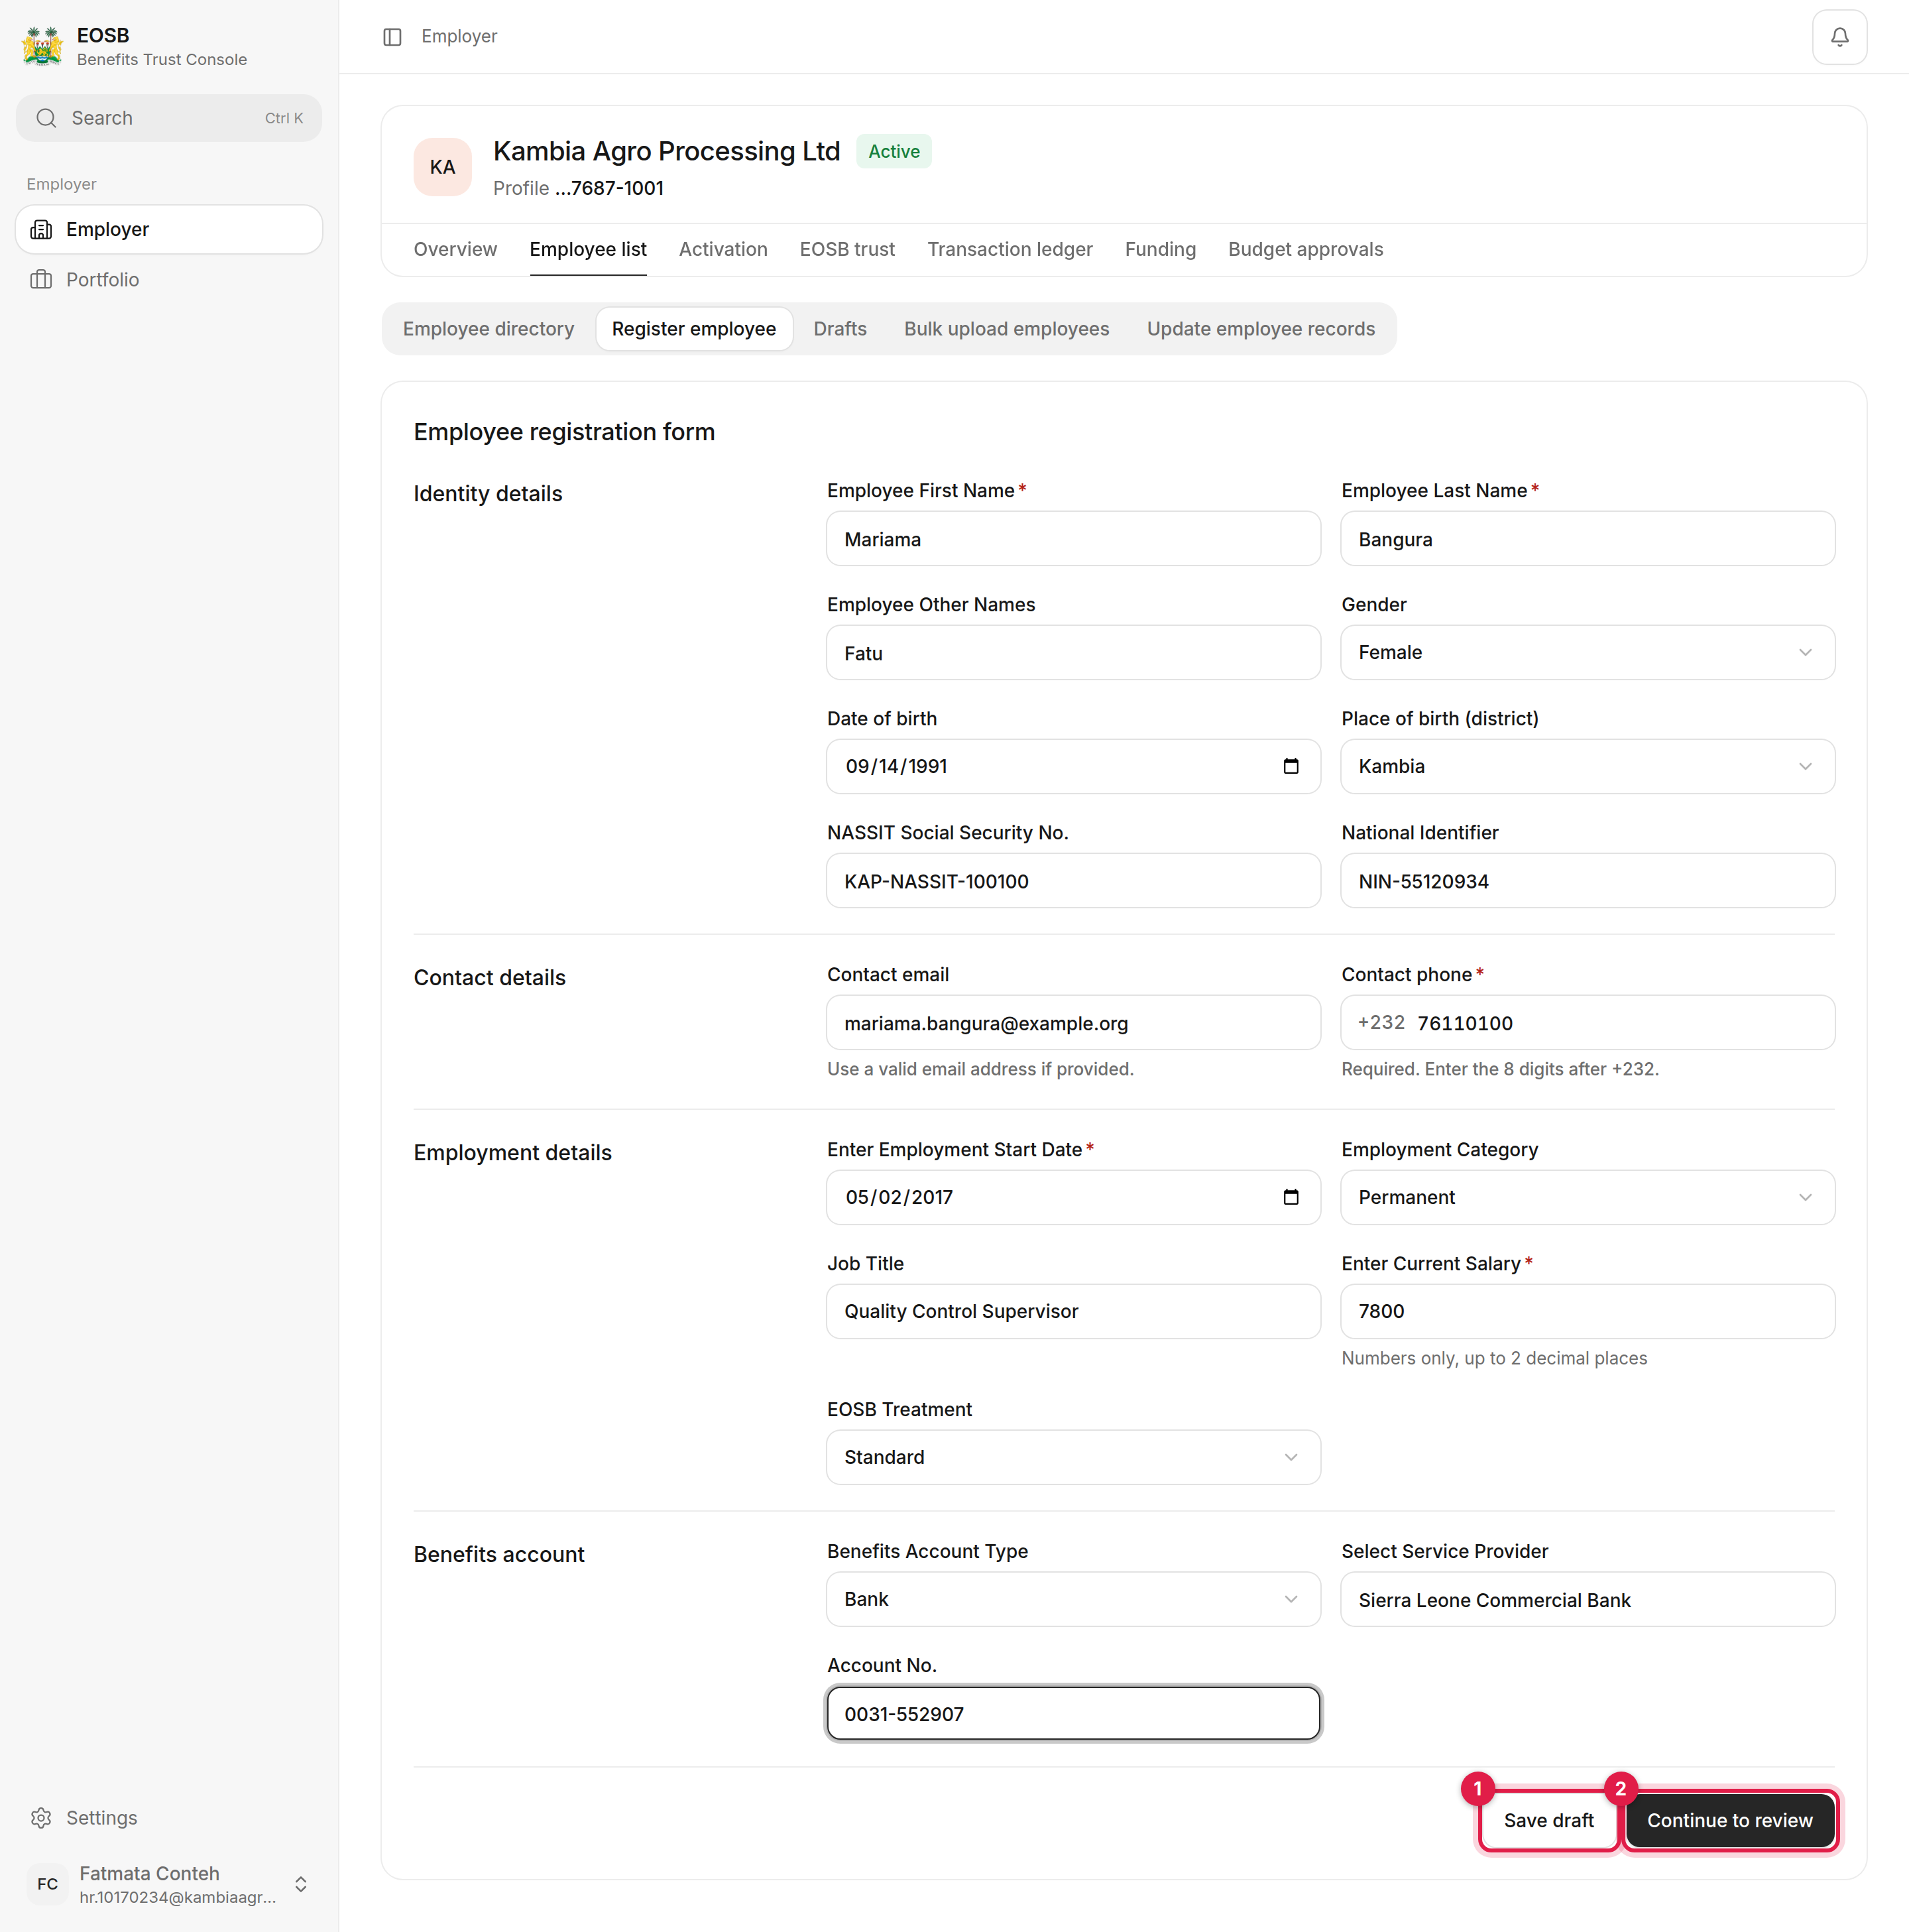Image resolution: width=1909 pixels, height=1932 pixels.
Task: Open the Gender dropdown
Action: [1587, 653]
